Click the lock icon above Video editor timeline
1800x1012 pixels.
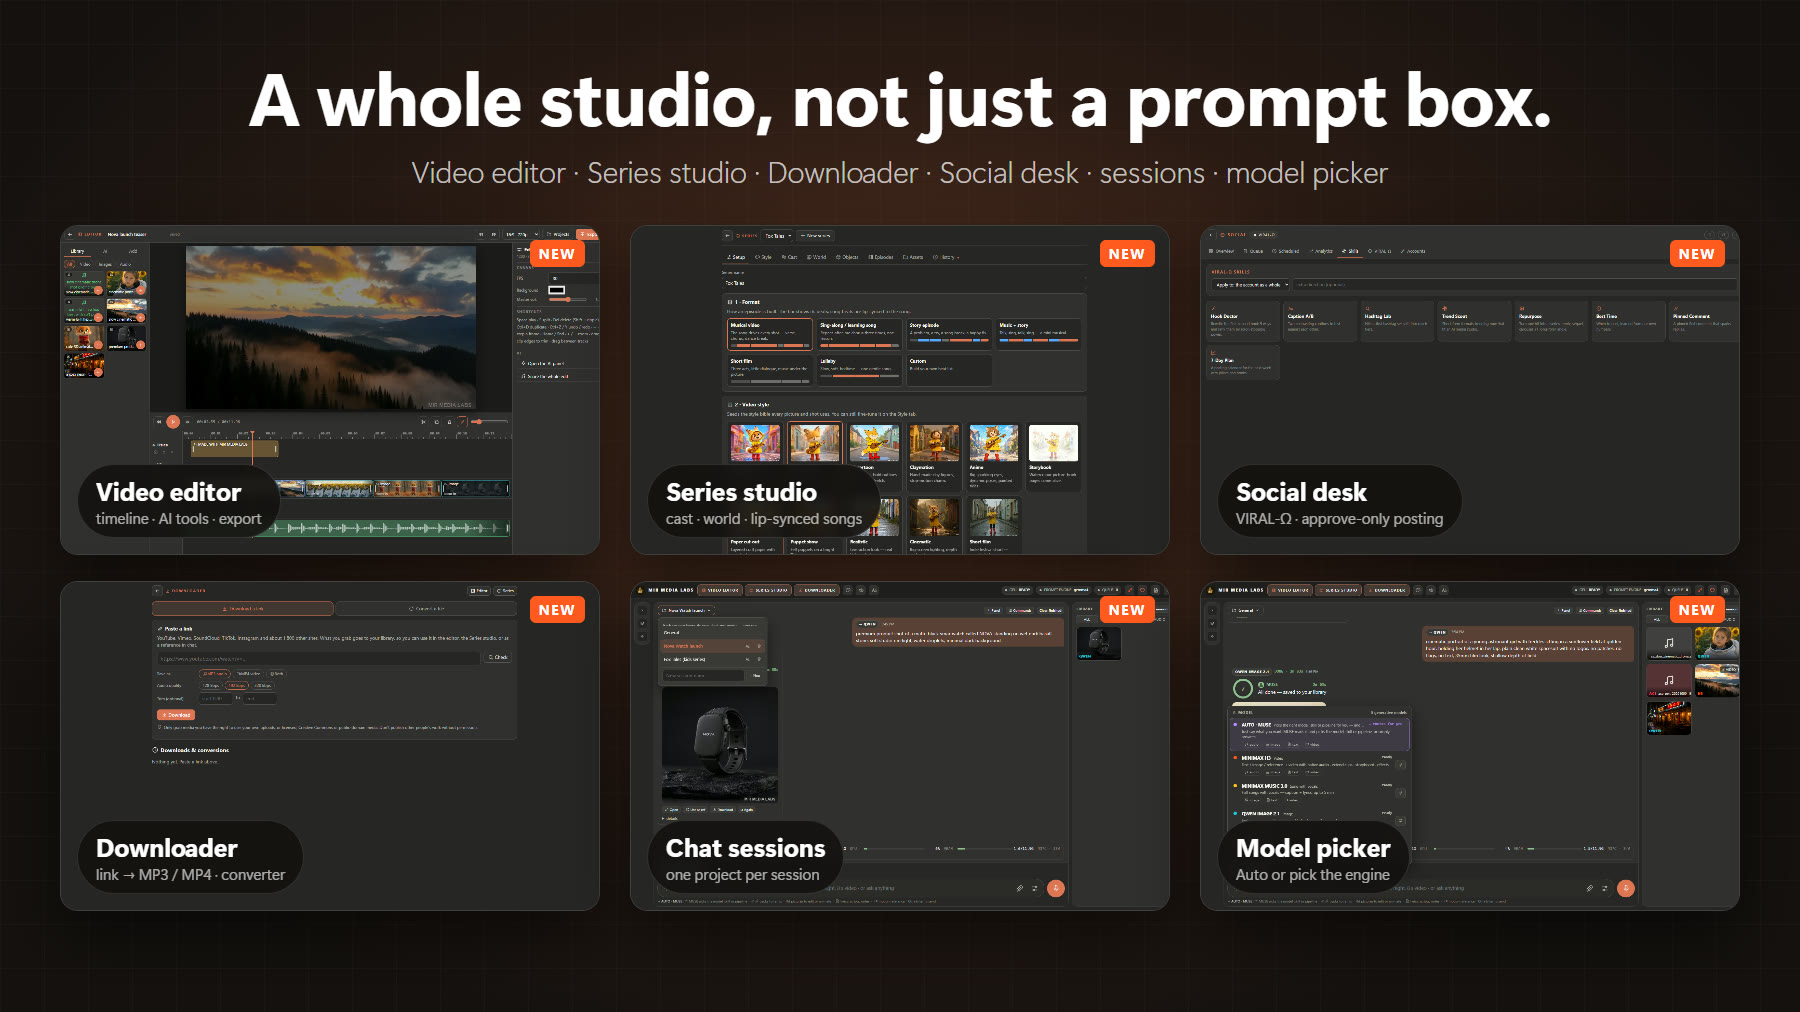click(x=449, y=422)
